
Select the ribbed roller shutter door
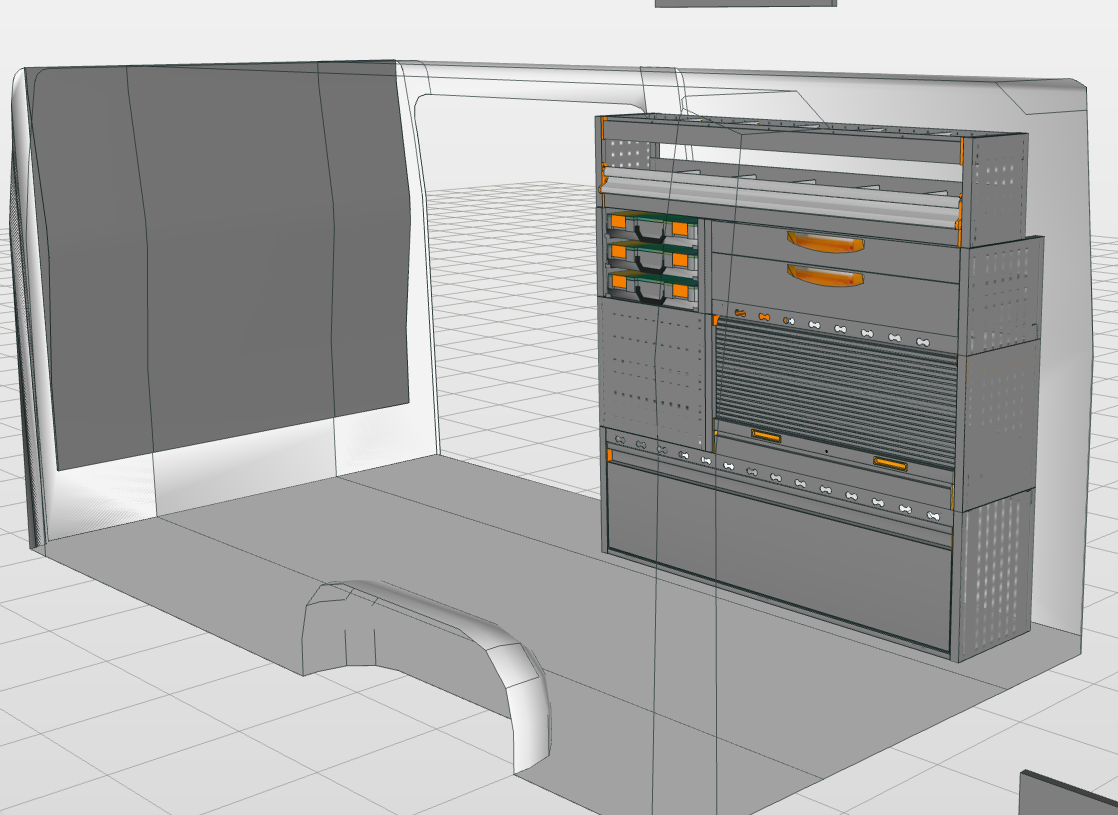(x=835, y=385)
